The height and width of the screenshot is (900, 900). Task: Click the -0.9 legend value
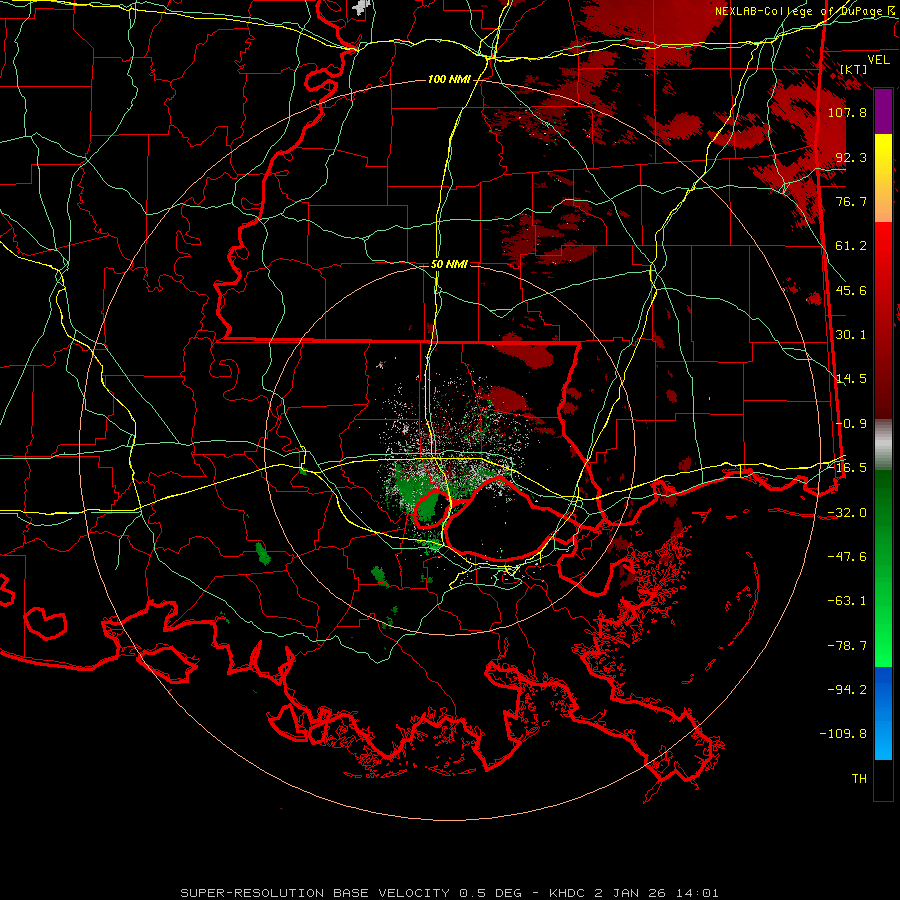pyautogui.click(x=851, y=424)
